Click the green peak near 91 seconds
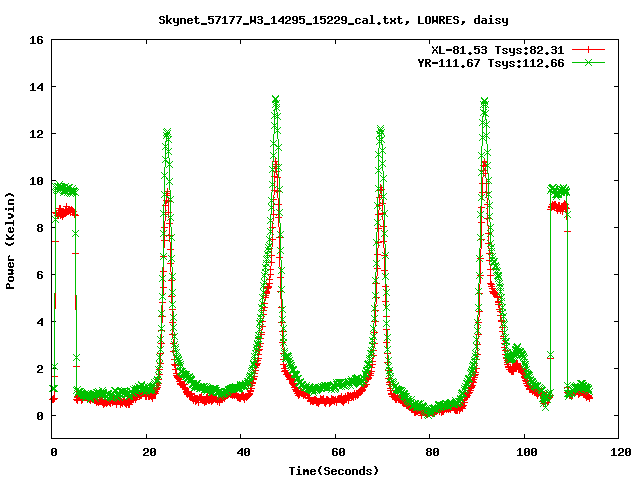 click(x=484, y=102)
